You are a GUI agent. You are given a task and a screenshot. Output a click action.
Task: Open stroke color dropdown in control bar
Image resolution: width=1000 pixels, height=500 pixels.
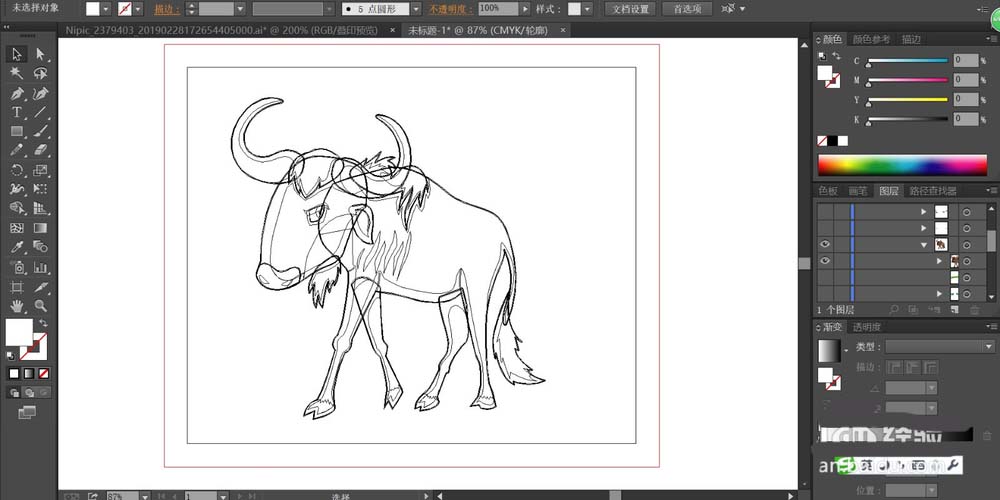138,9
